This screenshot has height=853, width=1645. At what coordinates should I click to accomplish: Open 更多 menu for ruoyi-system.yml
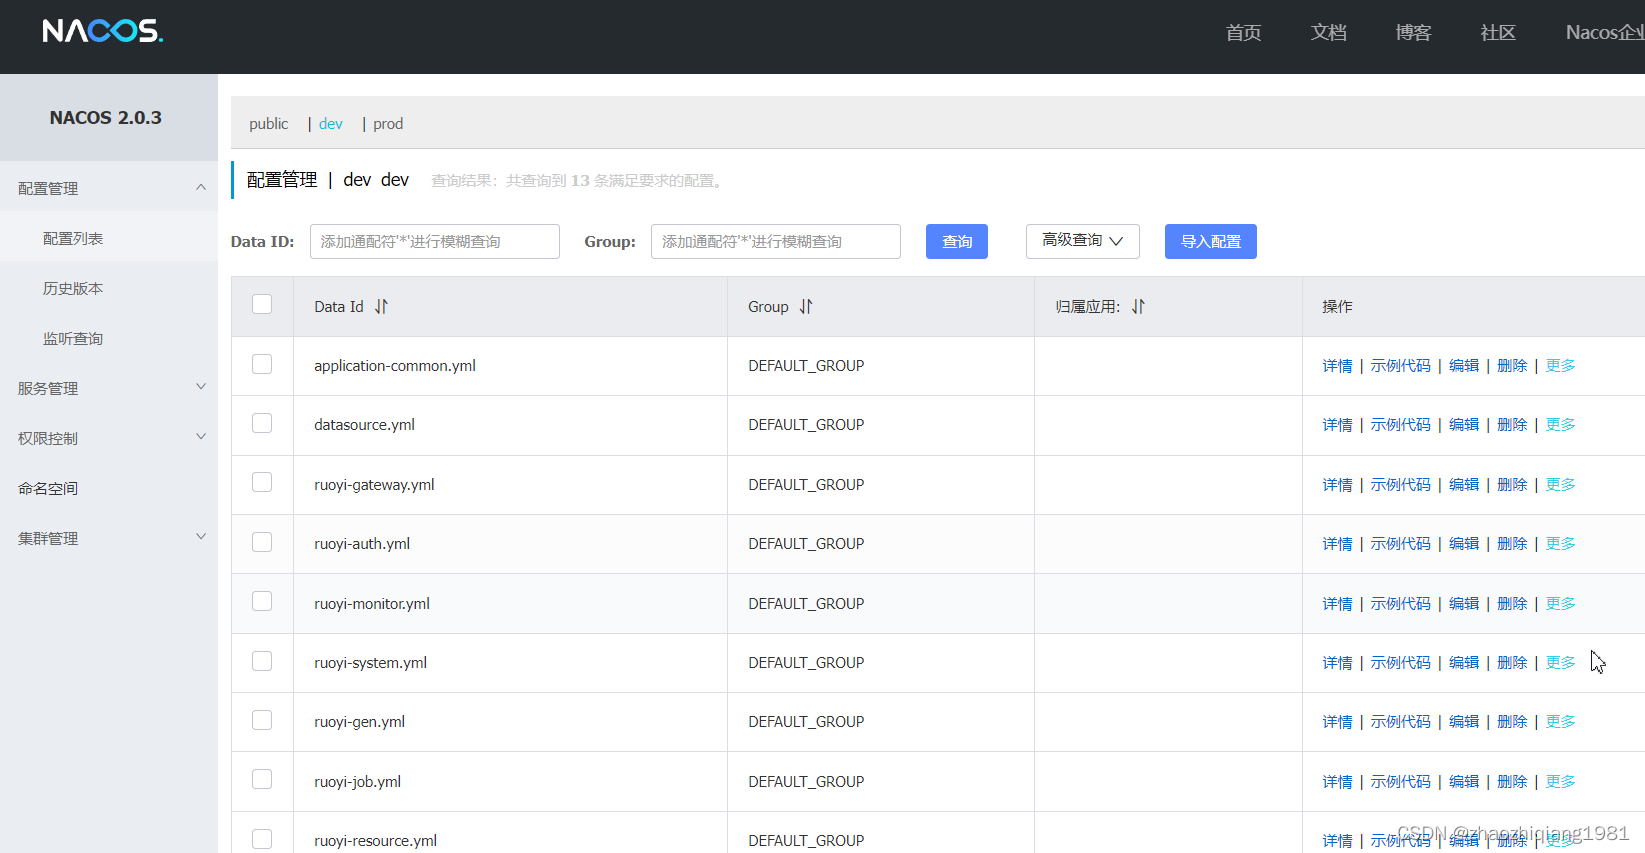pos(1560,663)
